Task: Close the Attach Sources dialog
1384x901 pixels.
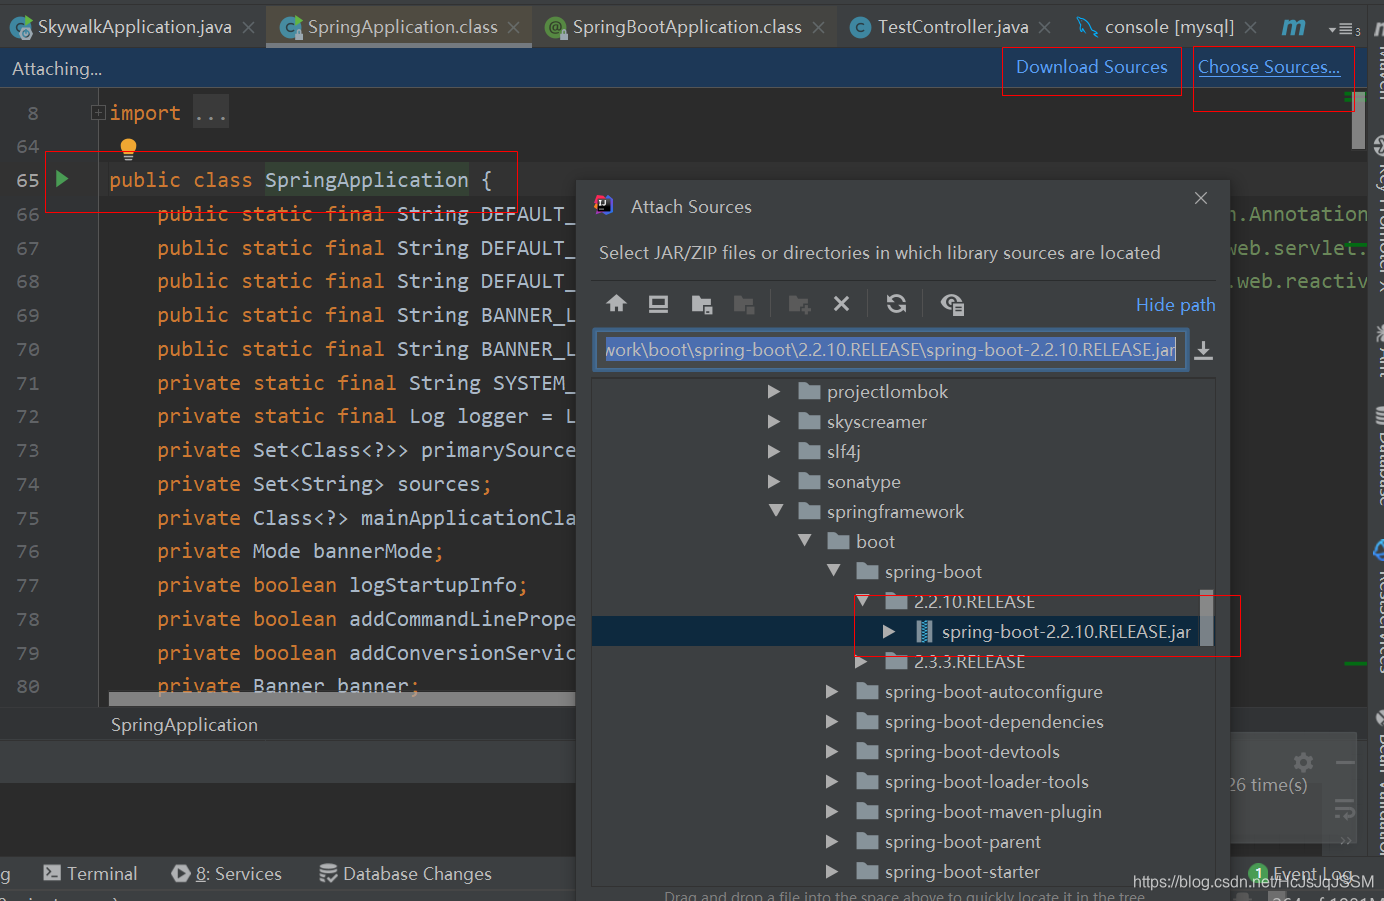Action: (x=1201, y=198)
